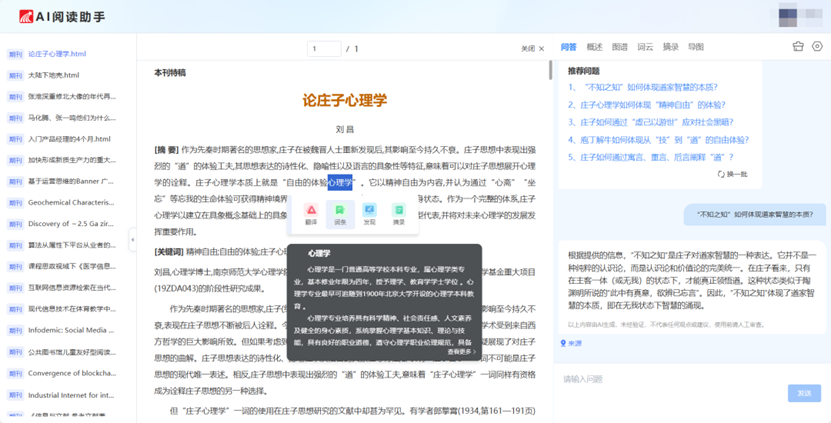Click the [关键词] keywords label
Screen dimensions: 831x423
tap(169, 251)
